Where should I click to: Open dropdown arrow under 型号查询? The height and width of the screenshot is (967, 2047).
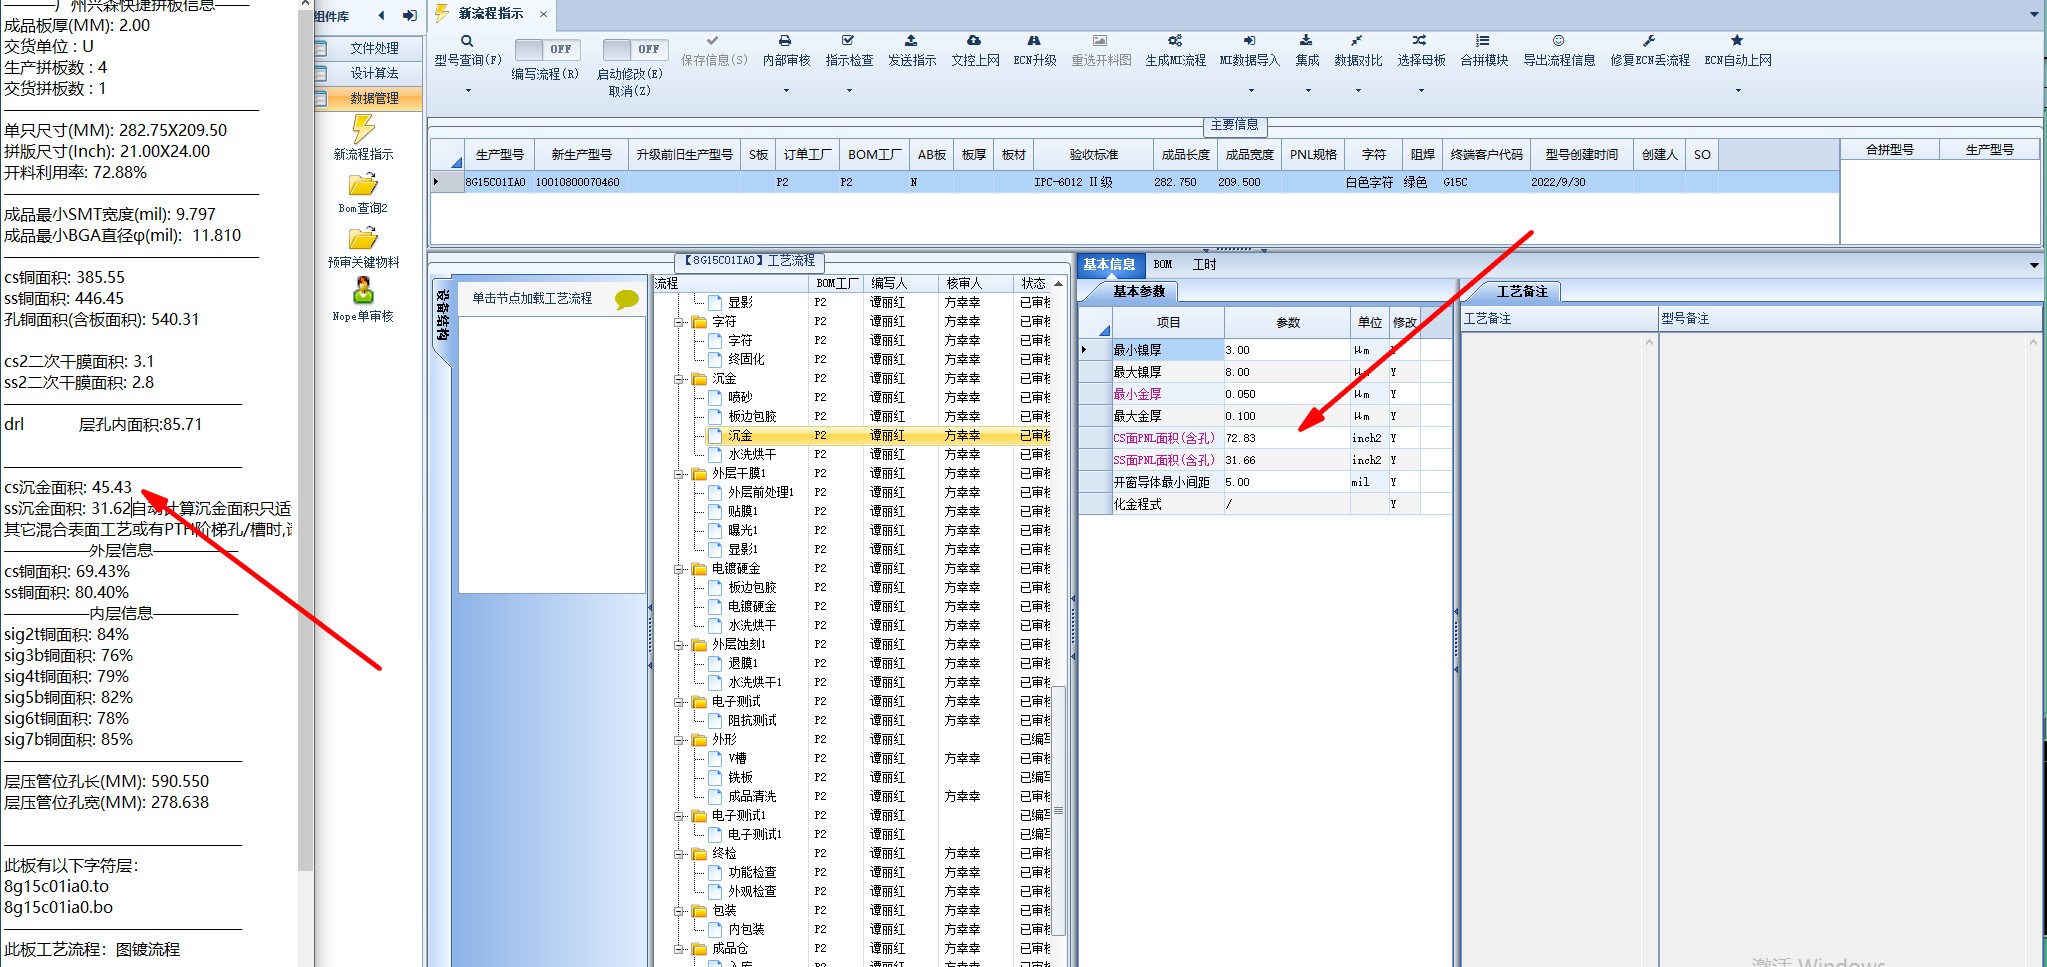pos(467,91)
